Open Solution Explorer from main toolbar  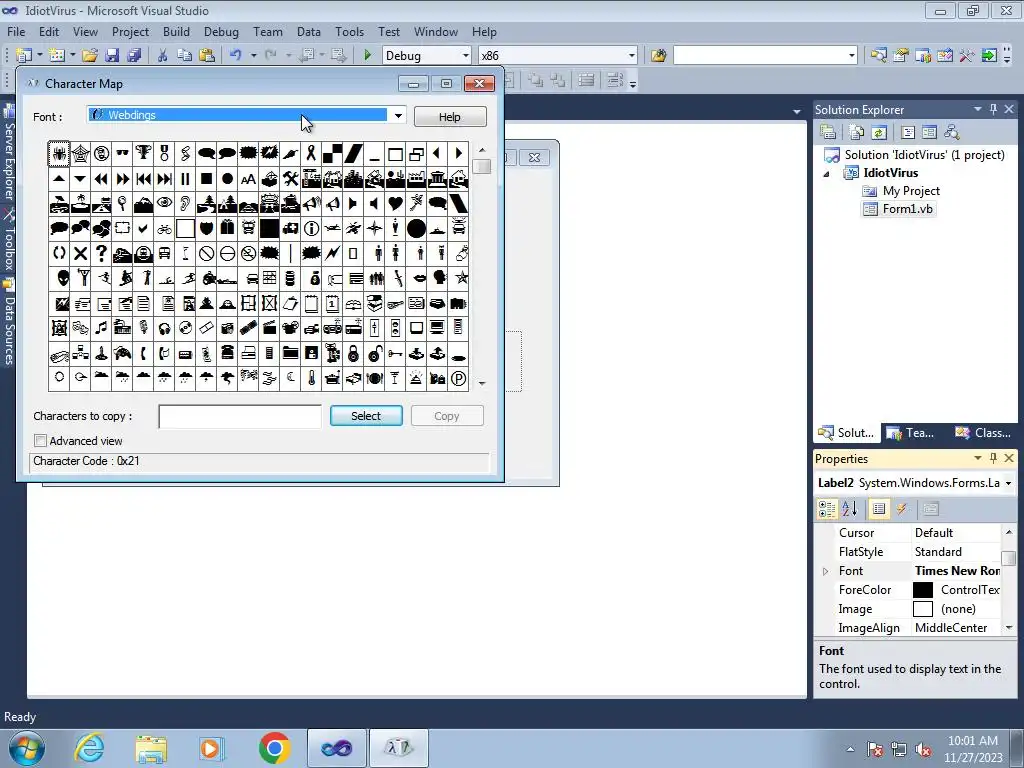click(x=879, y=56)
